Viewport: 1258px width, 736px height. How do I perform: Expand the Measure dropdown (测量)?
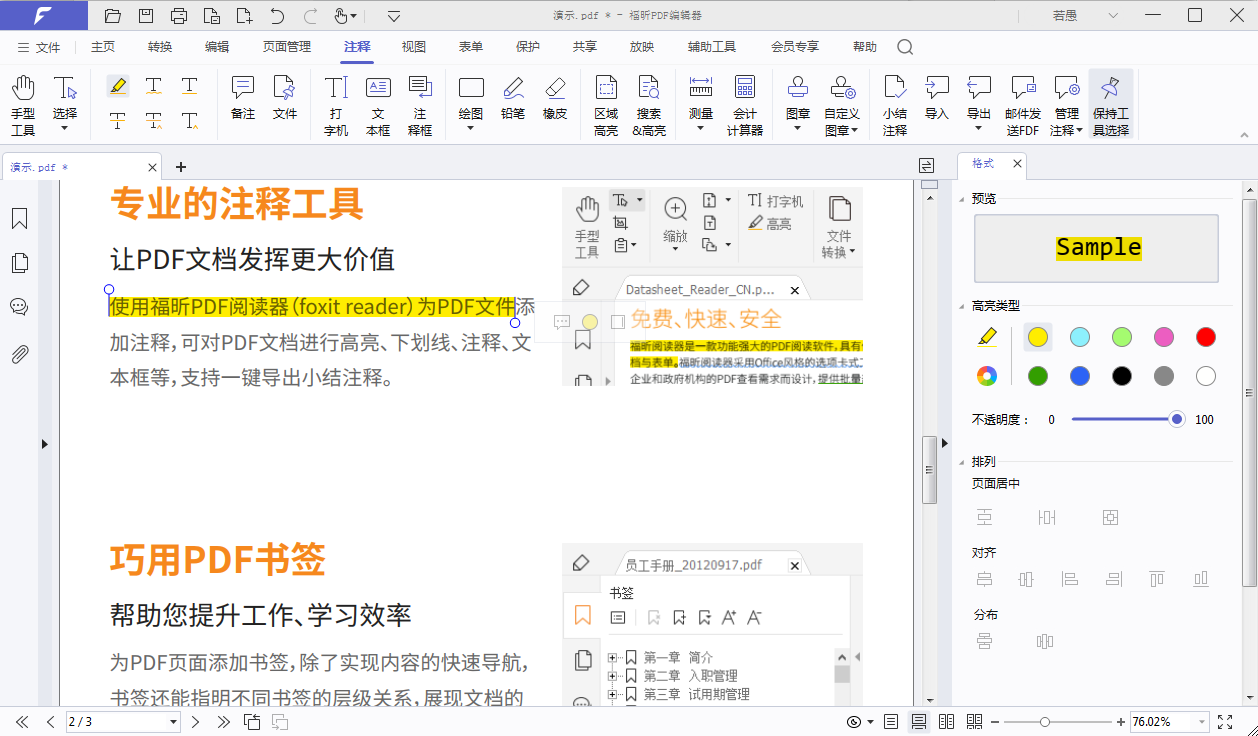coord(701,127)
